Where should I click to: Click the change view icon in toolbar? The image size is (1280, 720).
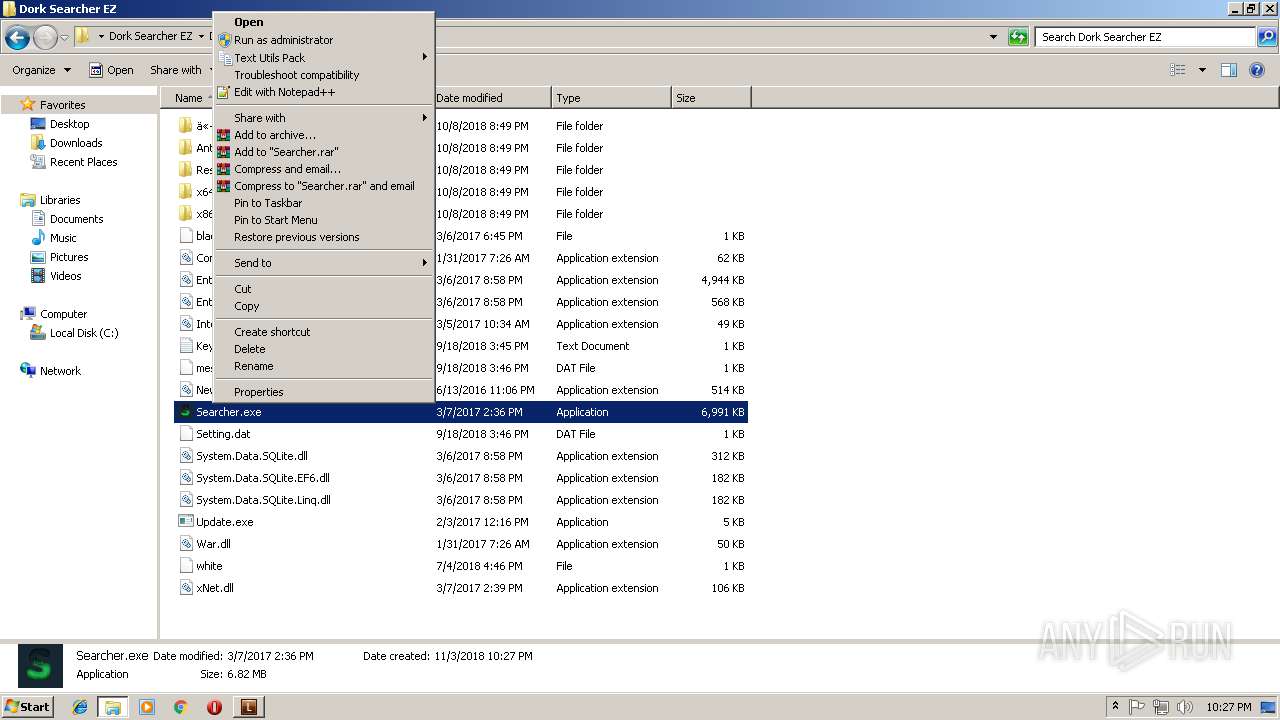[x=1178, y=70]
